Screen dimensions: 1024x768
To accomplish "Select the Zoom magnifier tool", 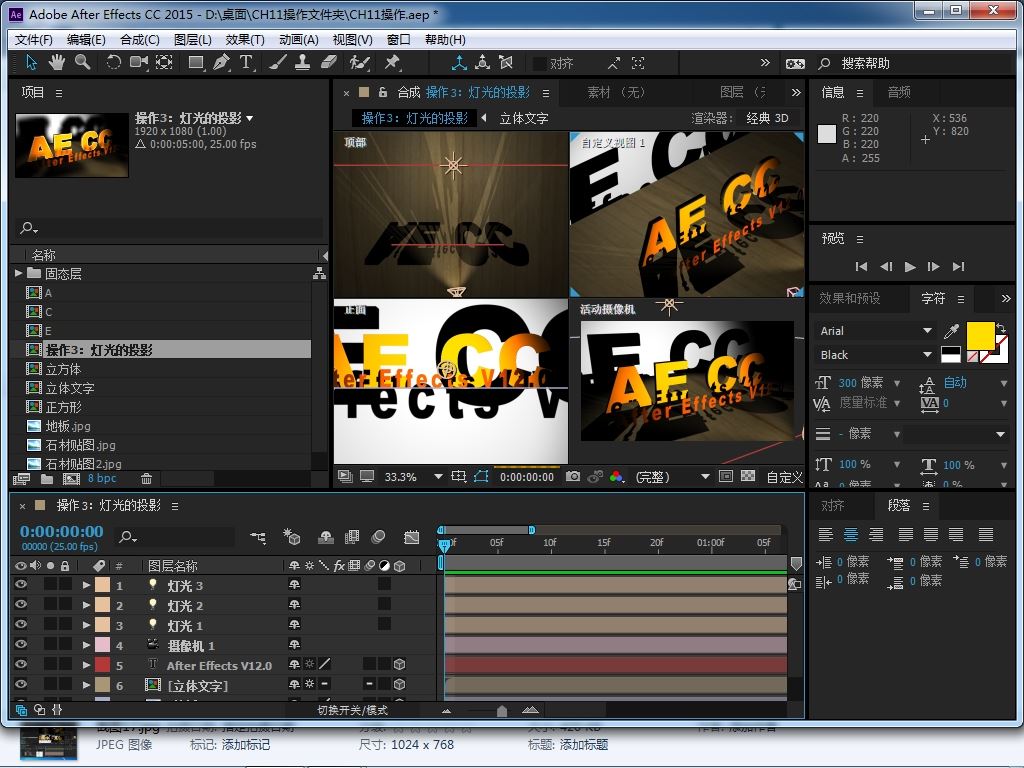I will pos(82,63).
